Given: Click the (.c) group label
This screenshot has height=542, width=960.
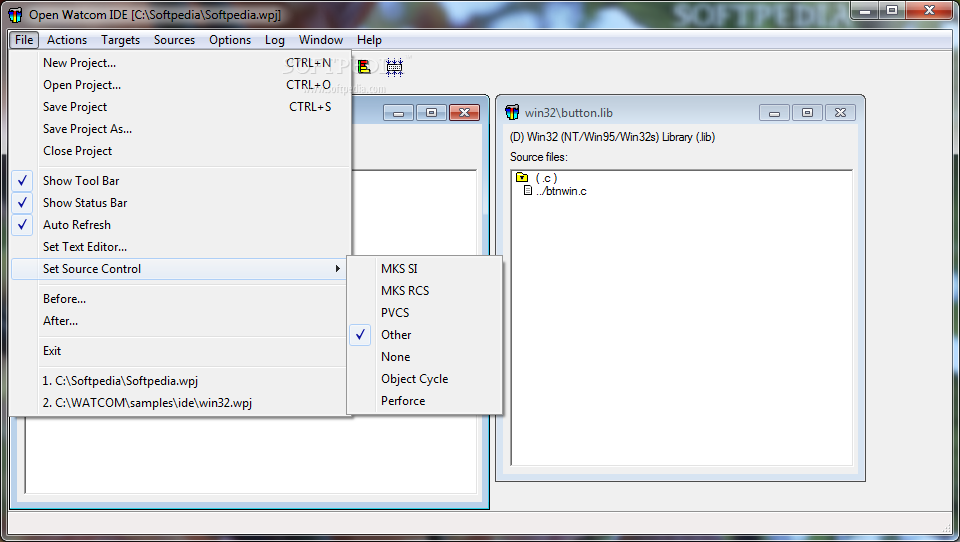Looking at the screenshot, I should (x=546, y=178).
